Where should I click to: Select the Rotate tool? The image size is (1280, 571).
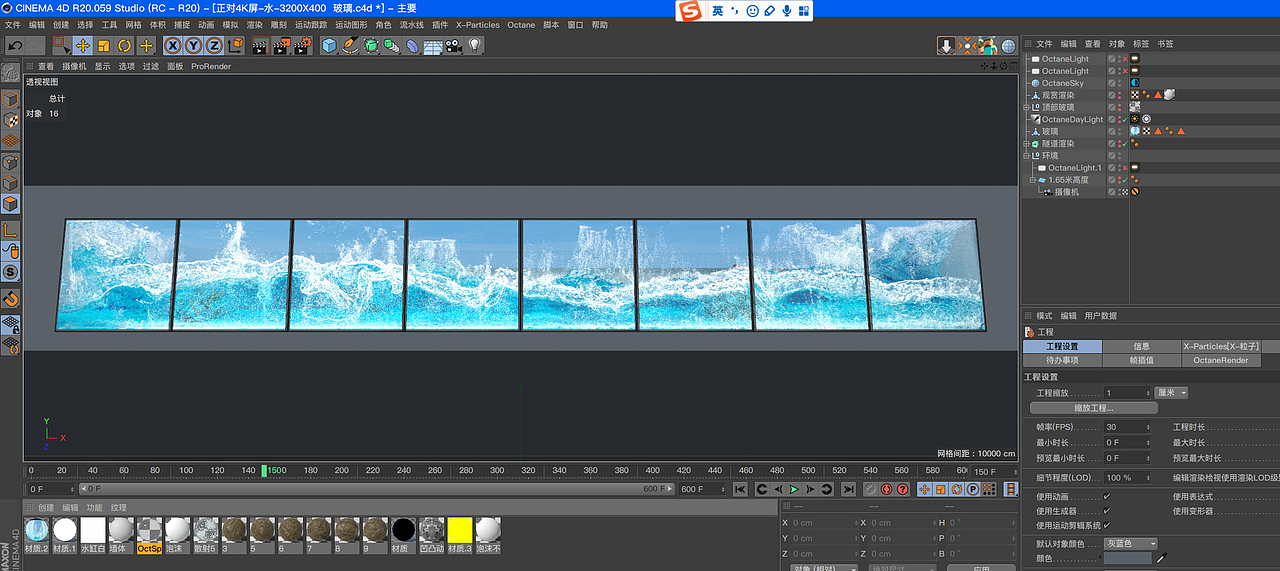[x=125, y=45]
